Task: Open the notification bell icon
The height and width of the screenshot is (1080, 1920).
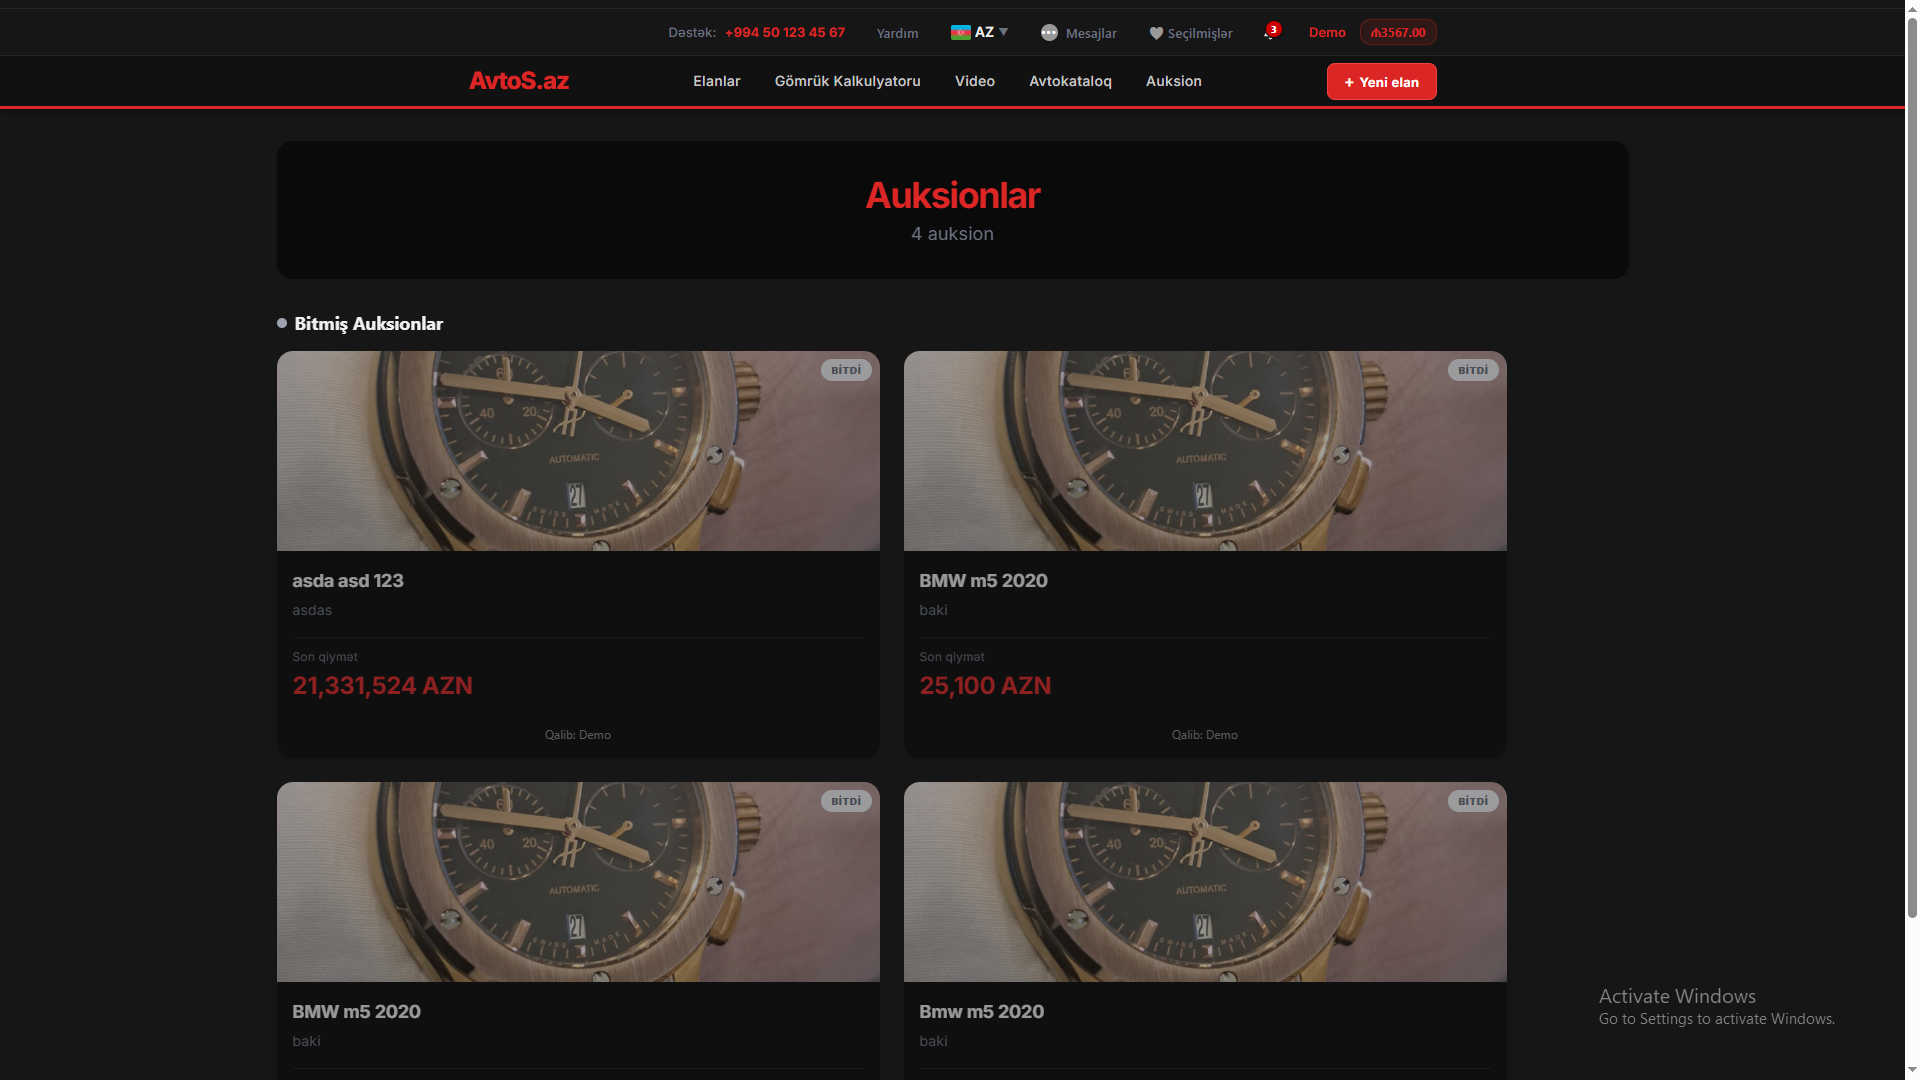Action: coord(1270,33)
